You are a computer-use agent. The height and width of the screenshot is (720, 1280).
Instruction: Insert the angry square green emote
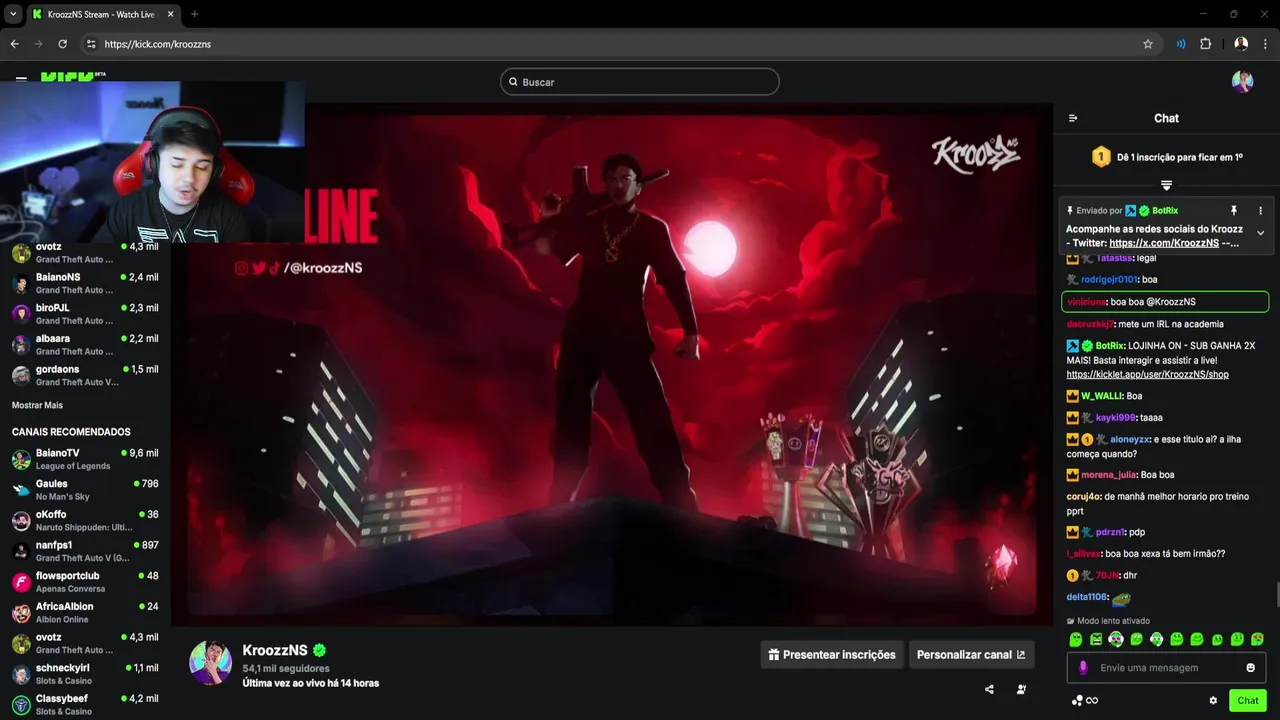(1096, 639)
